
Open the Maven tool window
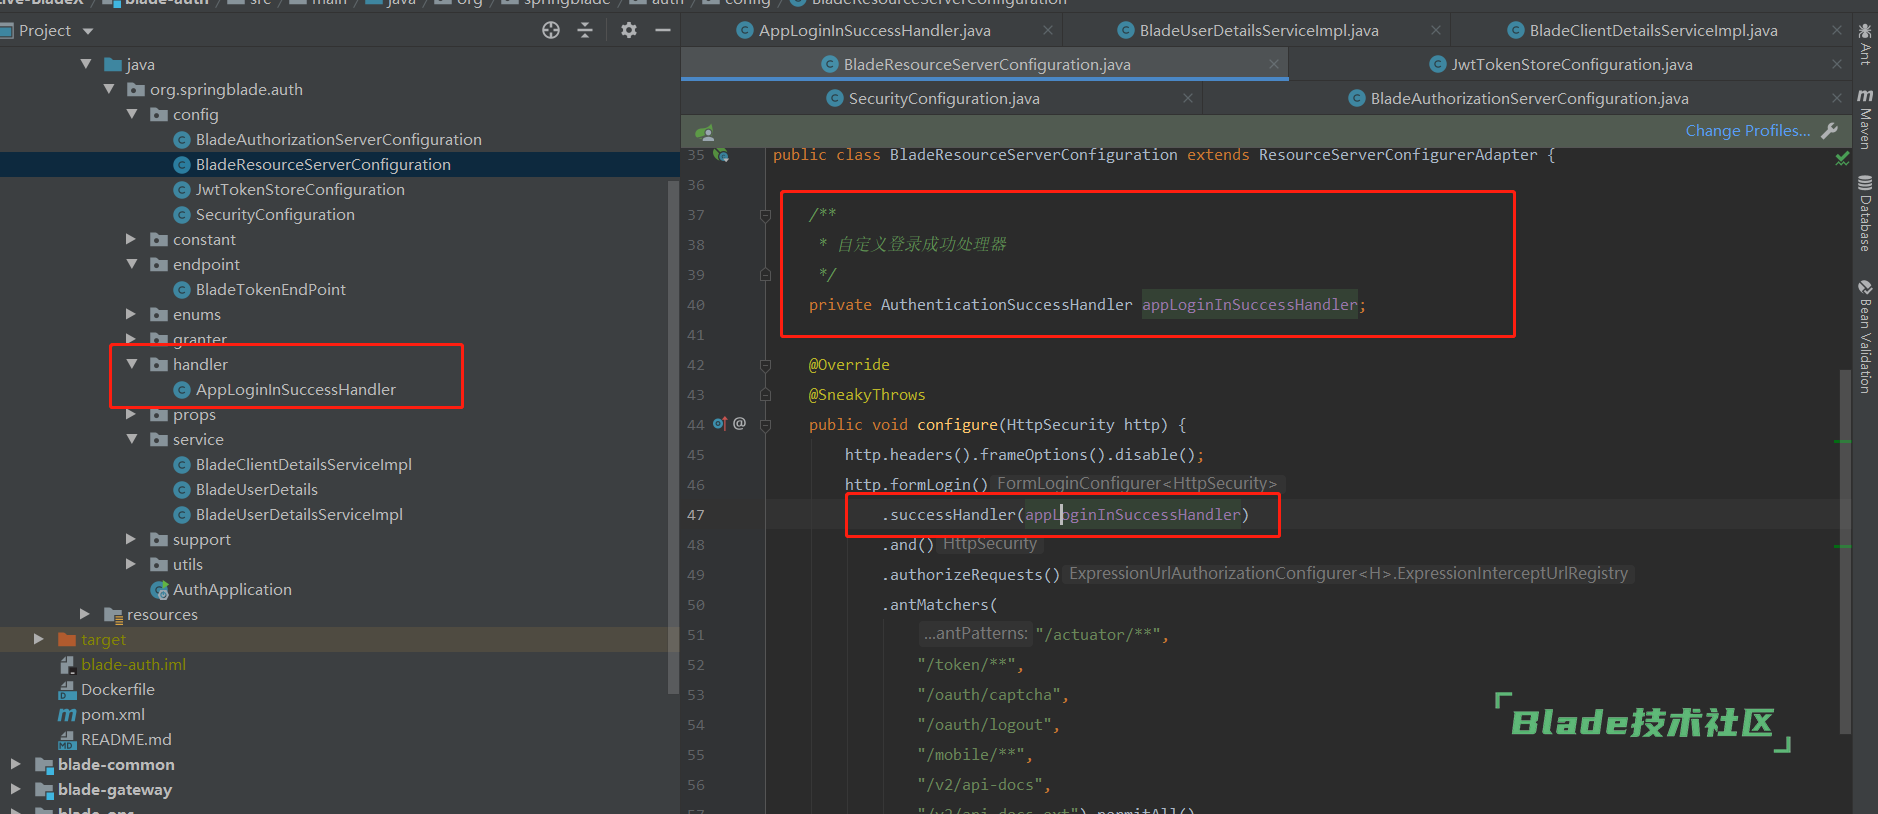(x=1865, y=119)
